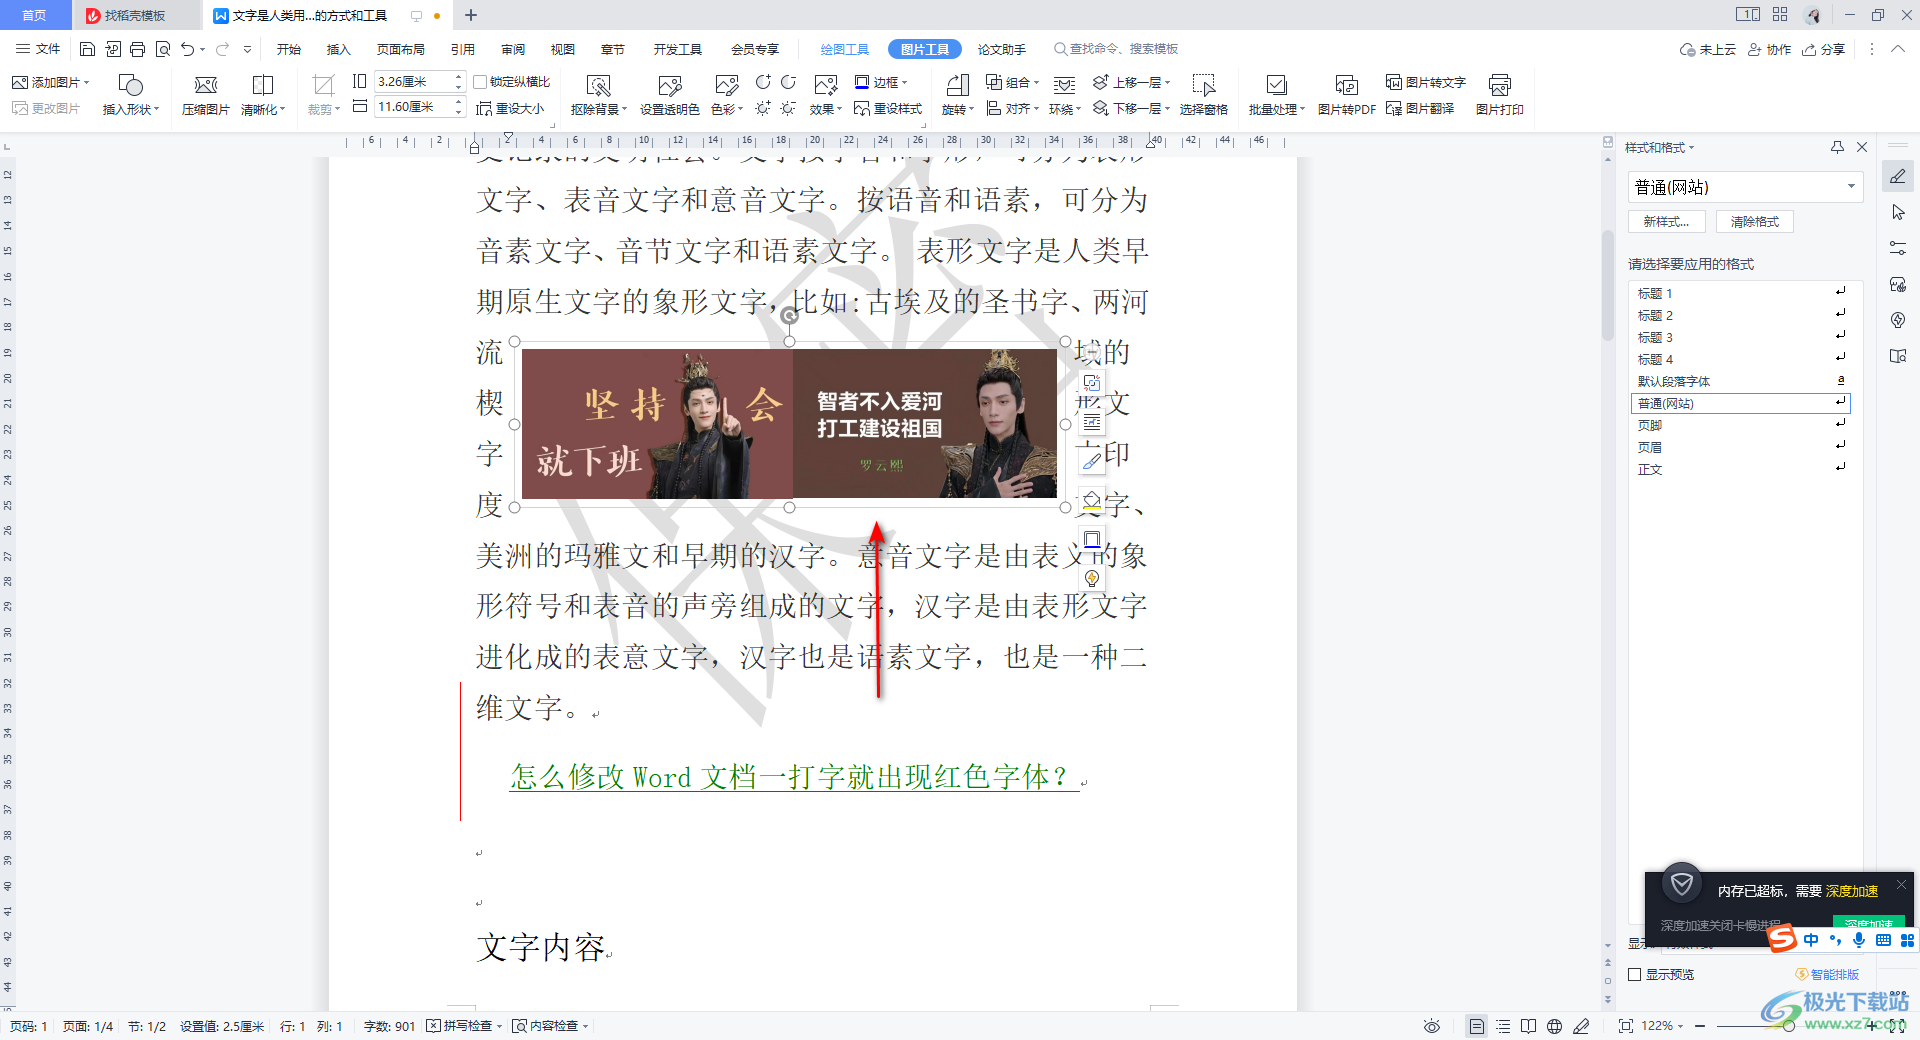Switch to outline view in status bar
The width and height of the screenshot is (1920, 1040).
click(x=1503, y=1026)
